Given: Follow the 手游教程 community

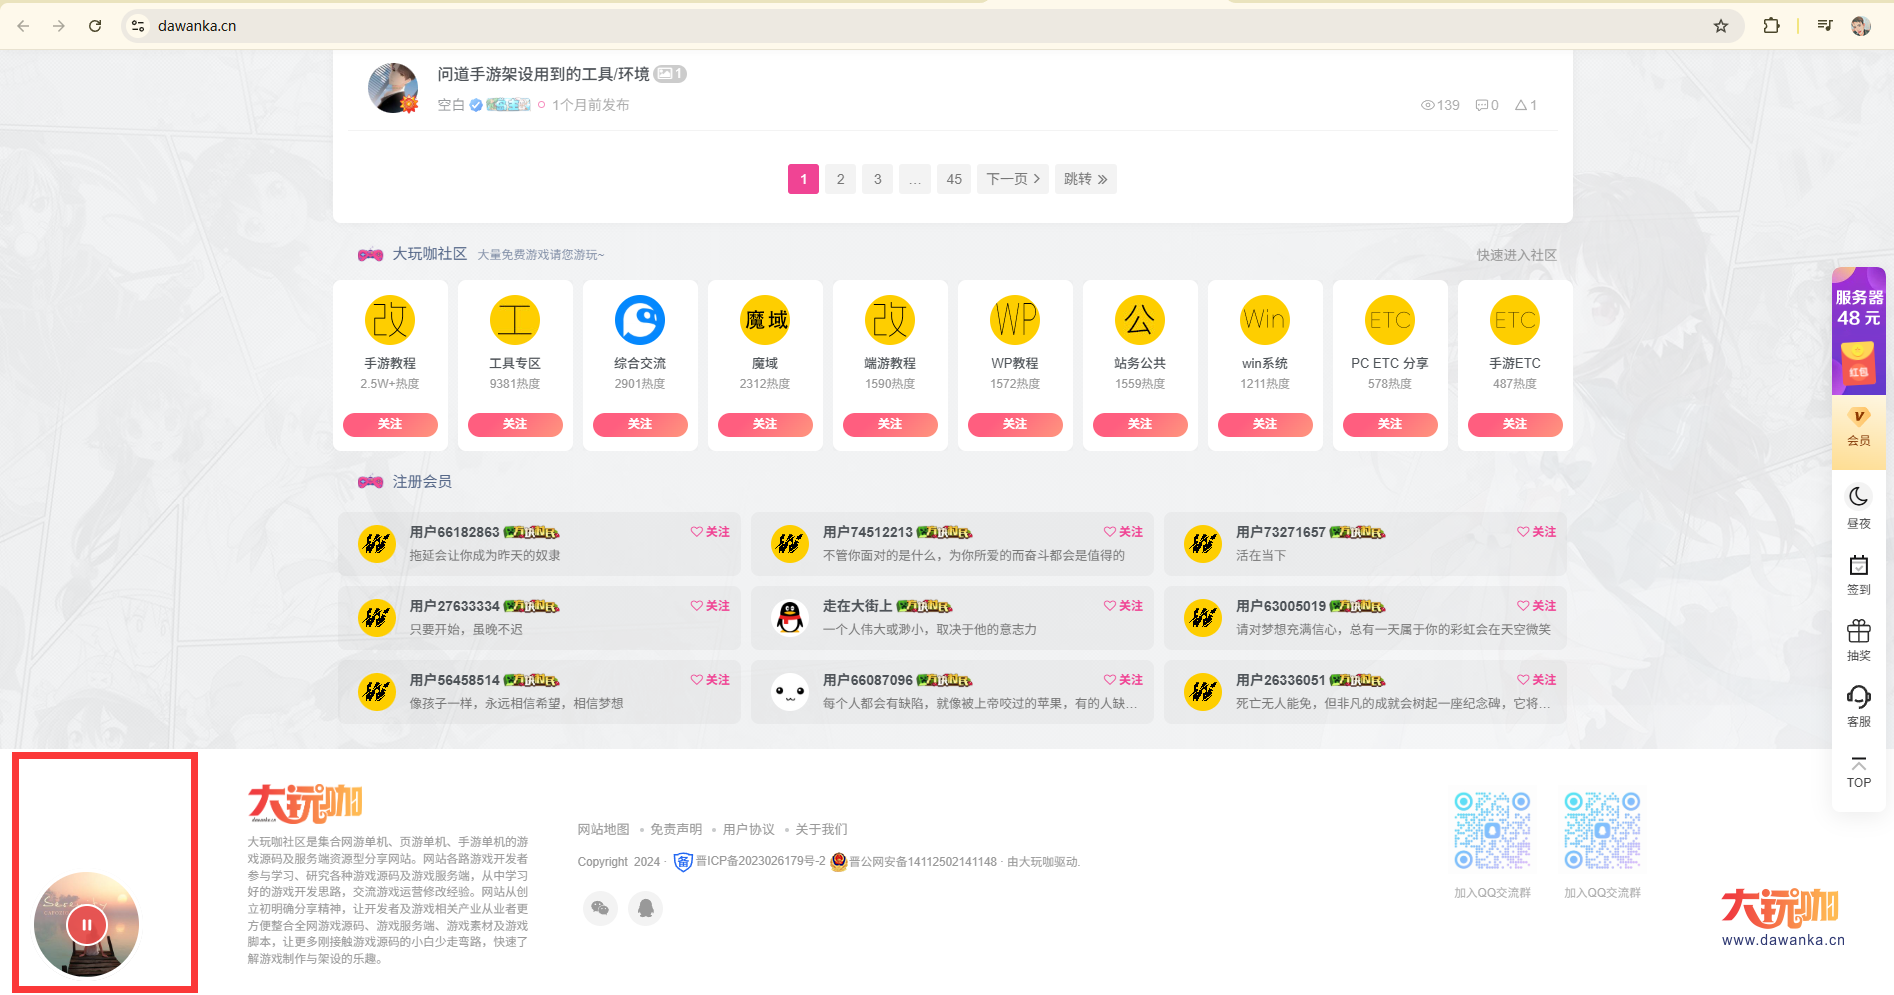Looking at the screenshot, I should 390,424.
